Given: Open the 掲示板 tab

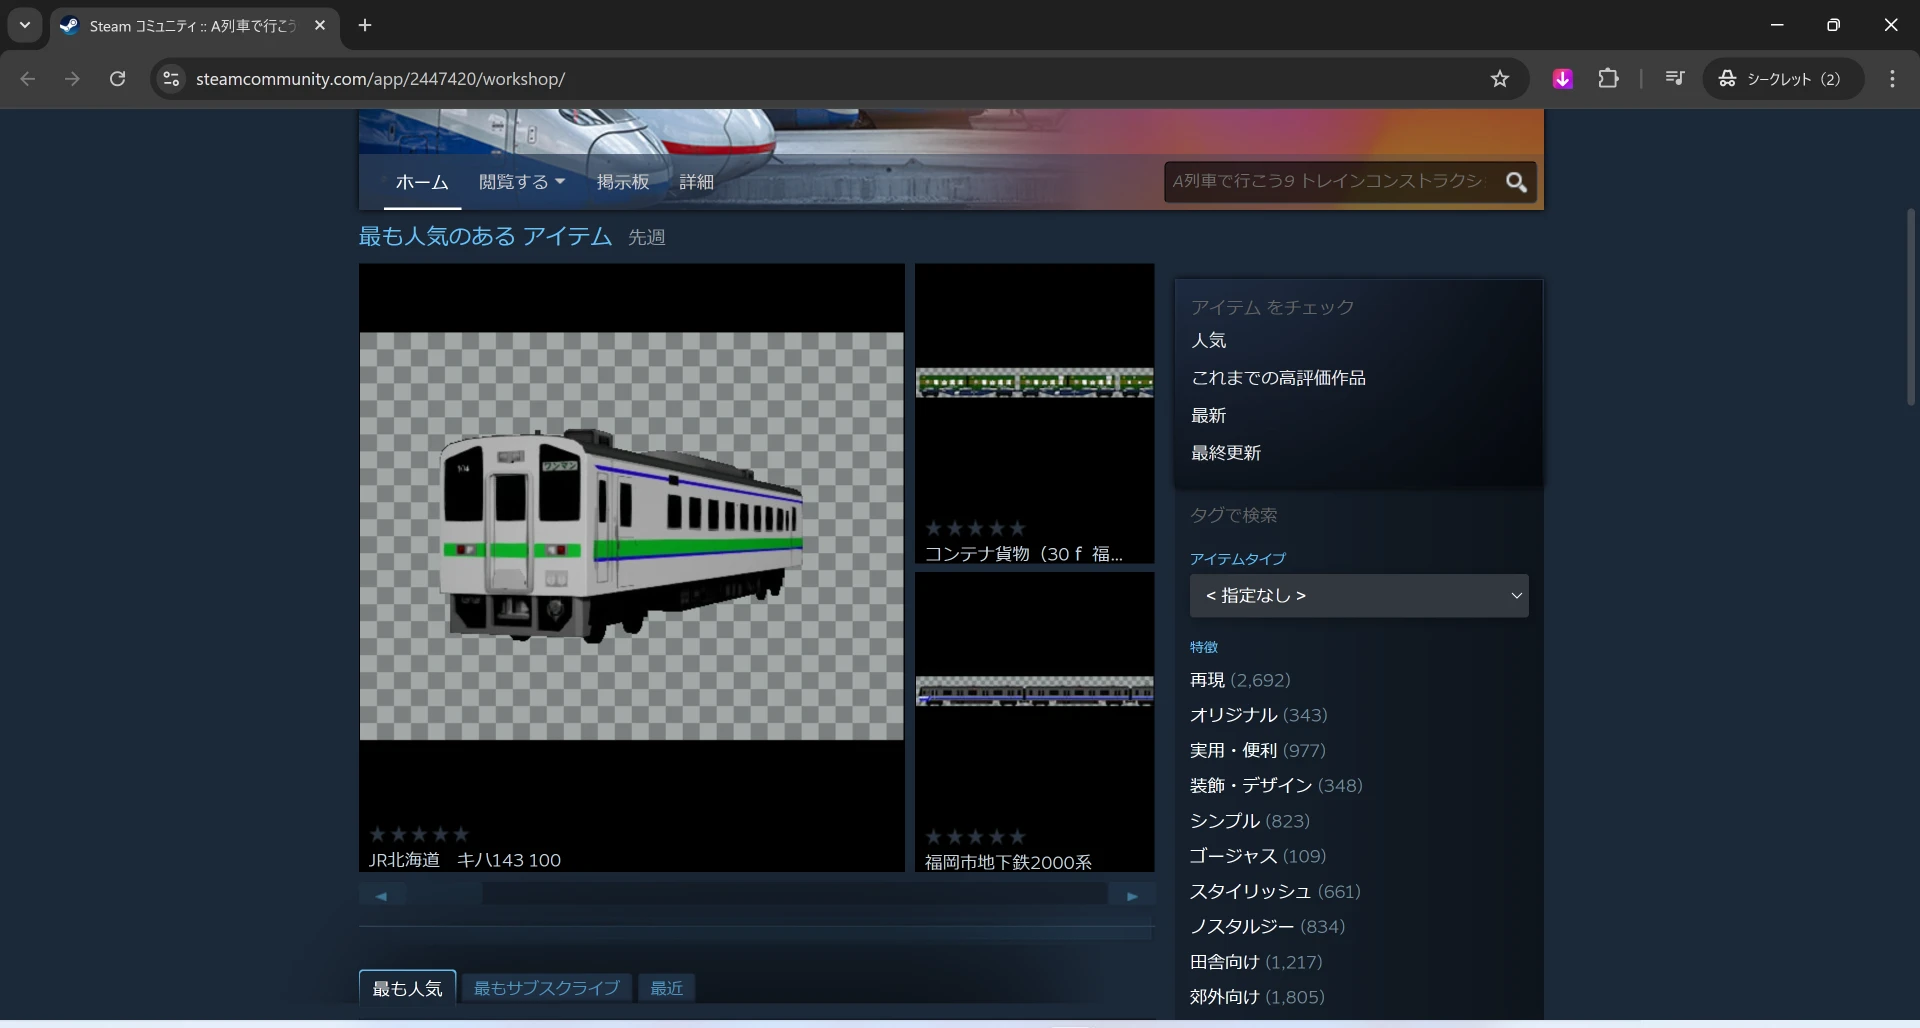Looking at the screenshot, I should 622,182.
